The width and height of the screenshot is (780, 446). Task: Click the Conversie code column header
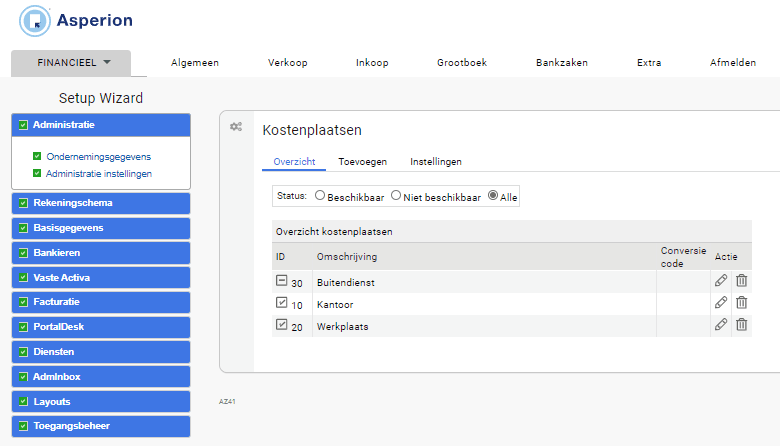point(683,257)
